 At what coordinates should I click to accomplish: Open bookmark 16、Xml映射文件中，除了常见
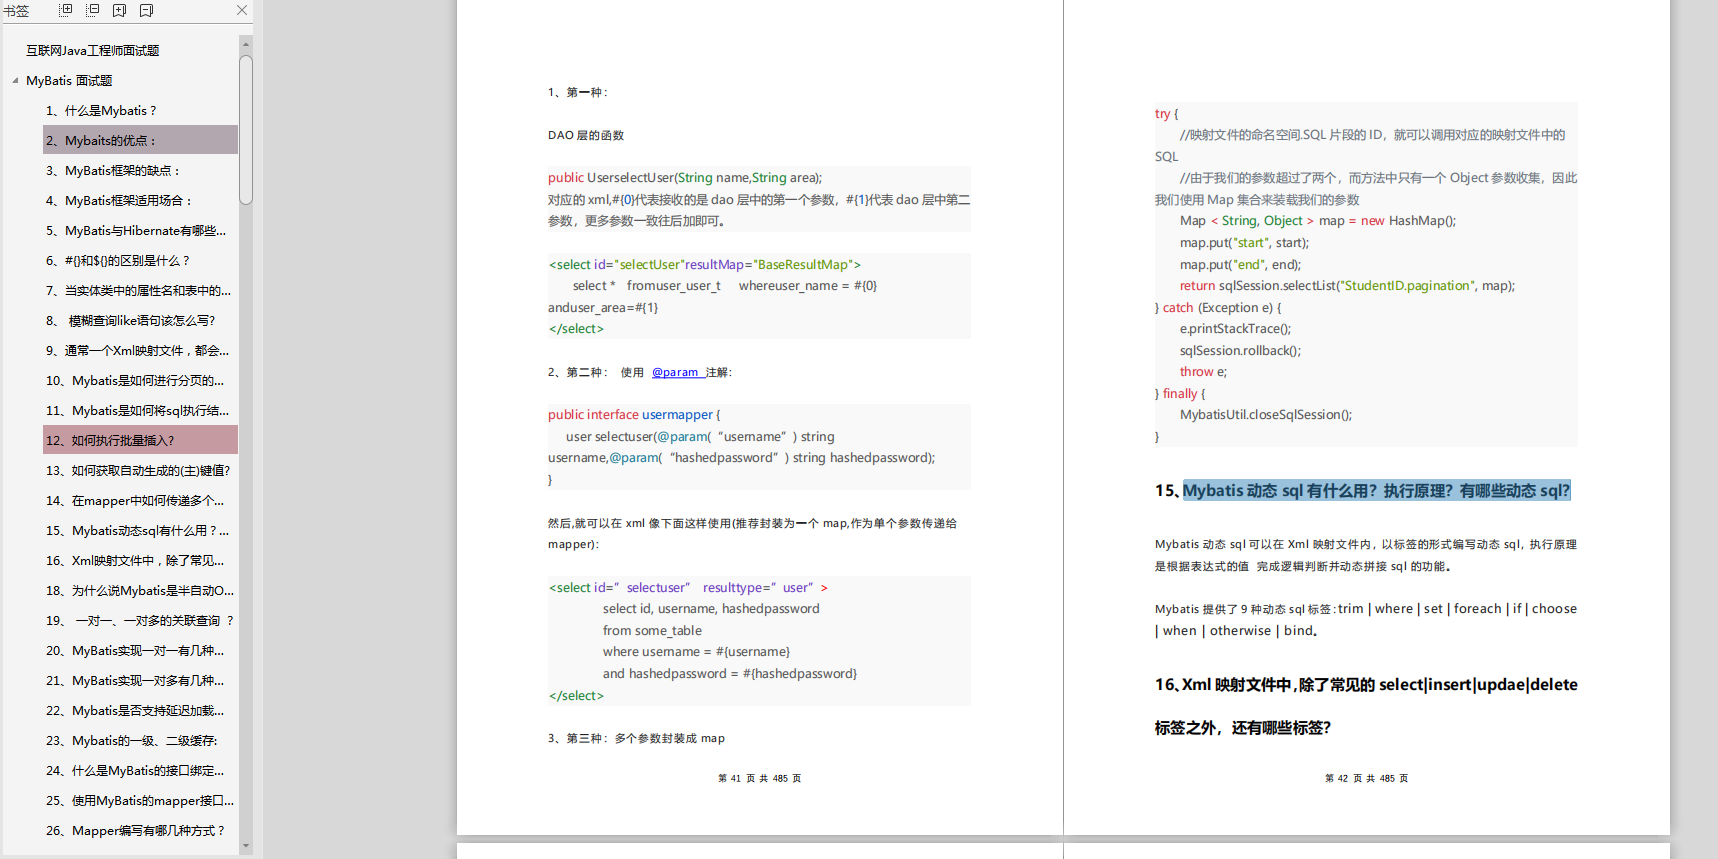click(x=135, y=560)
